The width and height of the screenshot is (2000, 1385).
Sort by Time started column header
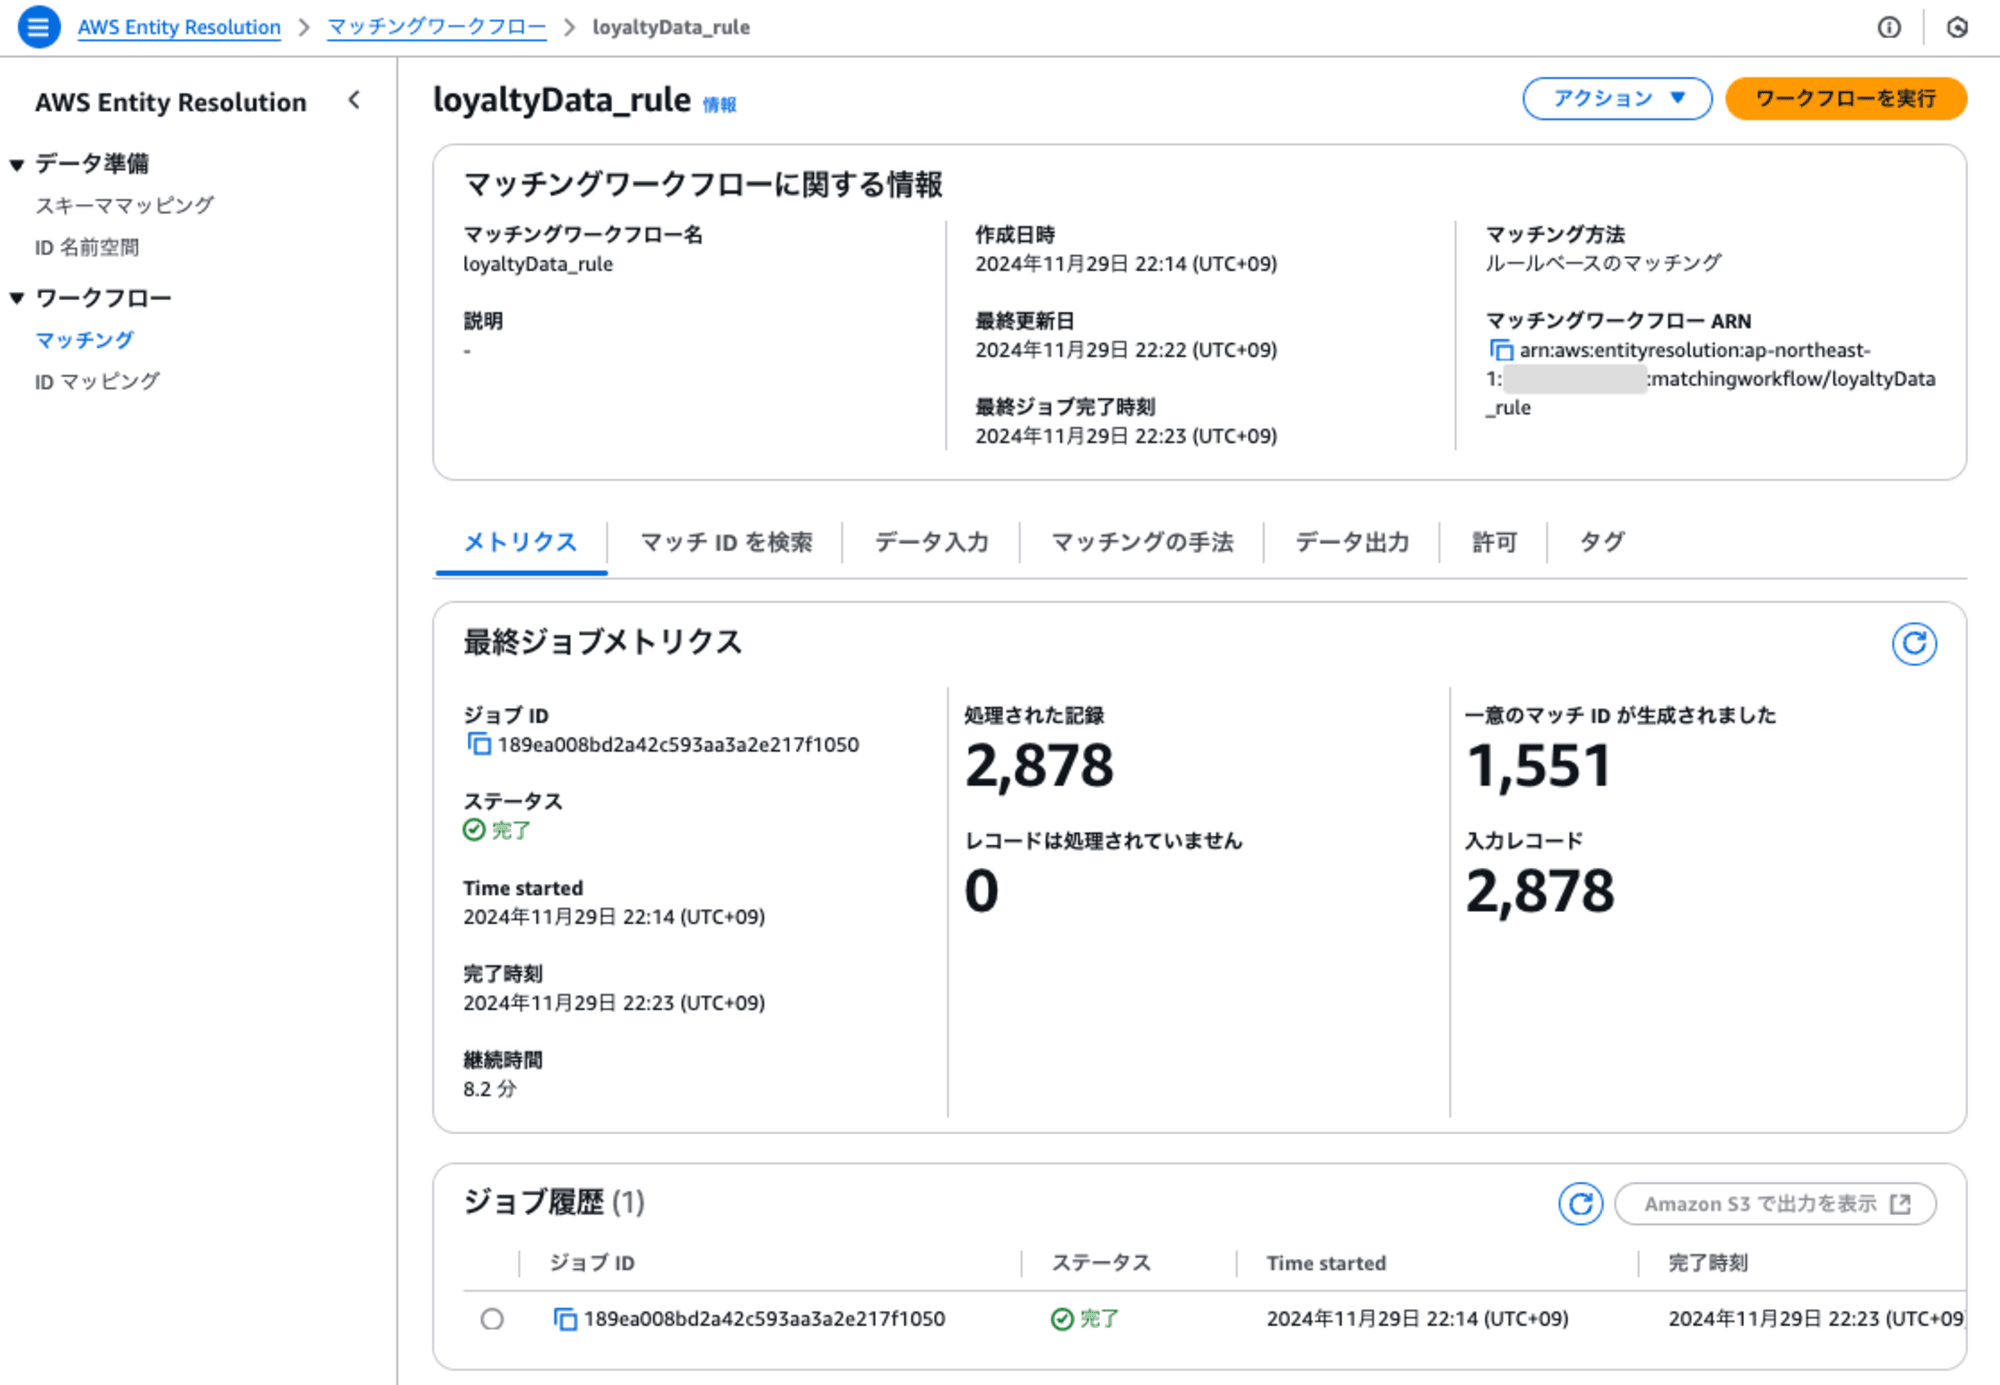pos(1326,1263)
